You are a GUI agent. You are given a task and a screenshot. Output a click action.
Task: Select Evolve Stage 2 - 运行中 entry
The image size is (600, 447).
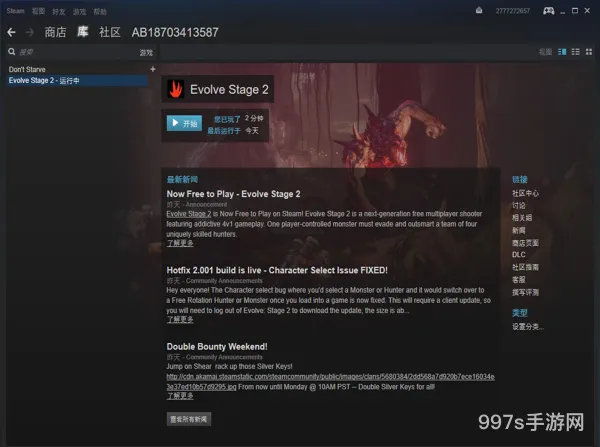(77, 80)
